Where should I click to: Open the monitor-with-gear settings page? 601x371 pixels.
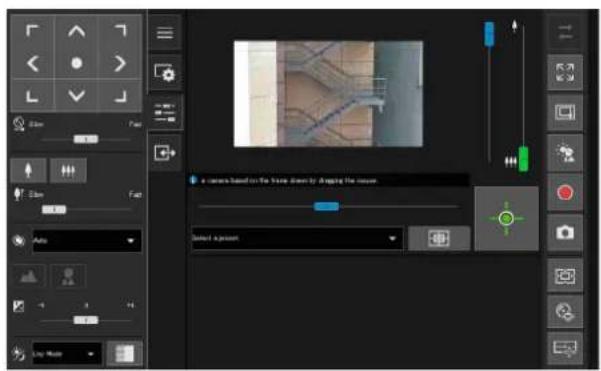165,72
